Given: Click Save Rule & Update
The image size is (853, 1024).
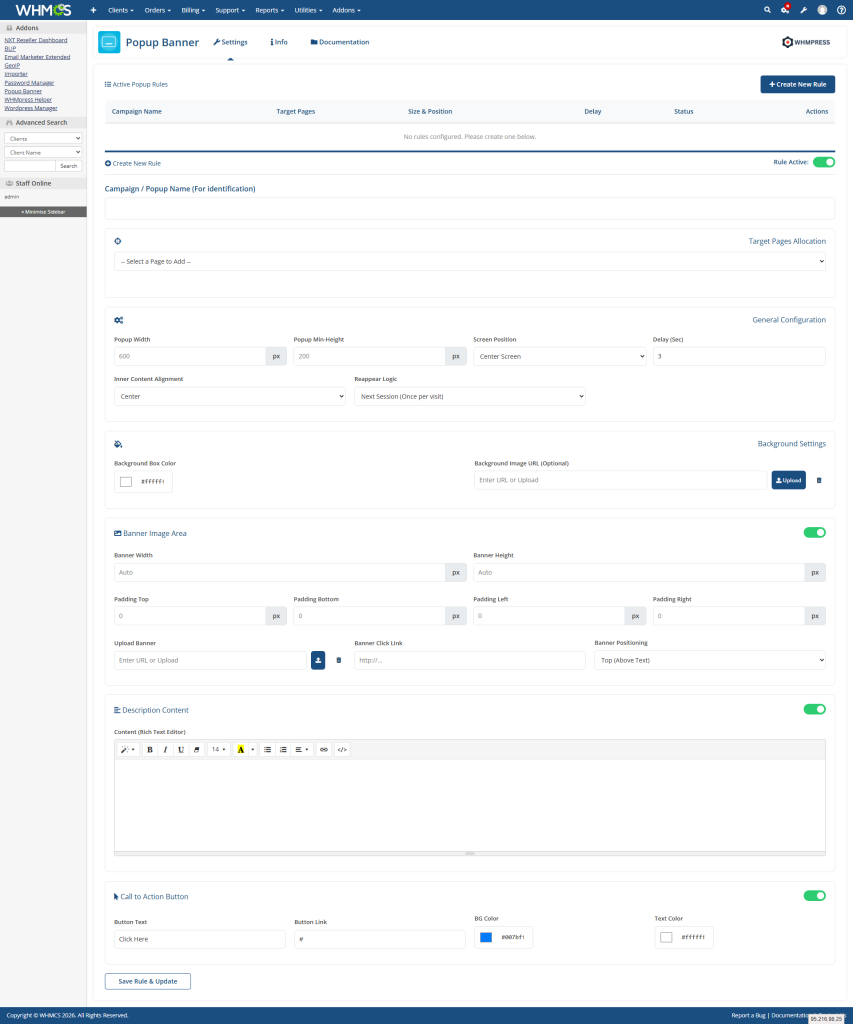Looking at the screenshot, I should tap(147, 981).
